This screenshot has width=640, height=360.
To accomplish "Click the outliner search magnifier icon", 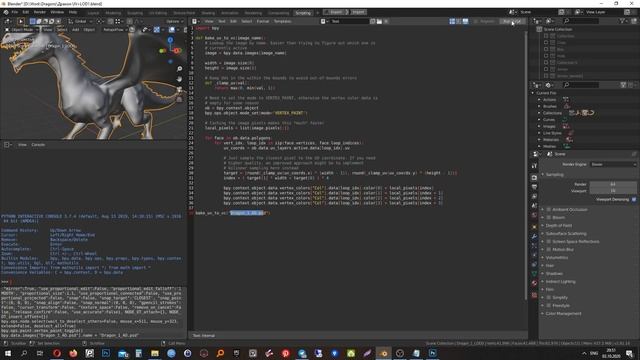I will [x=567, y=21].
